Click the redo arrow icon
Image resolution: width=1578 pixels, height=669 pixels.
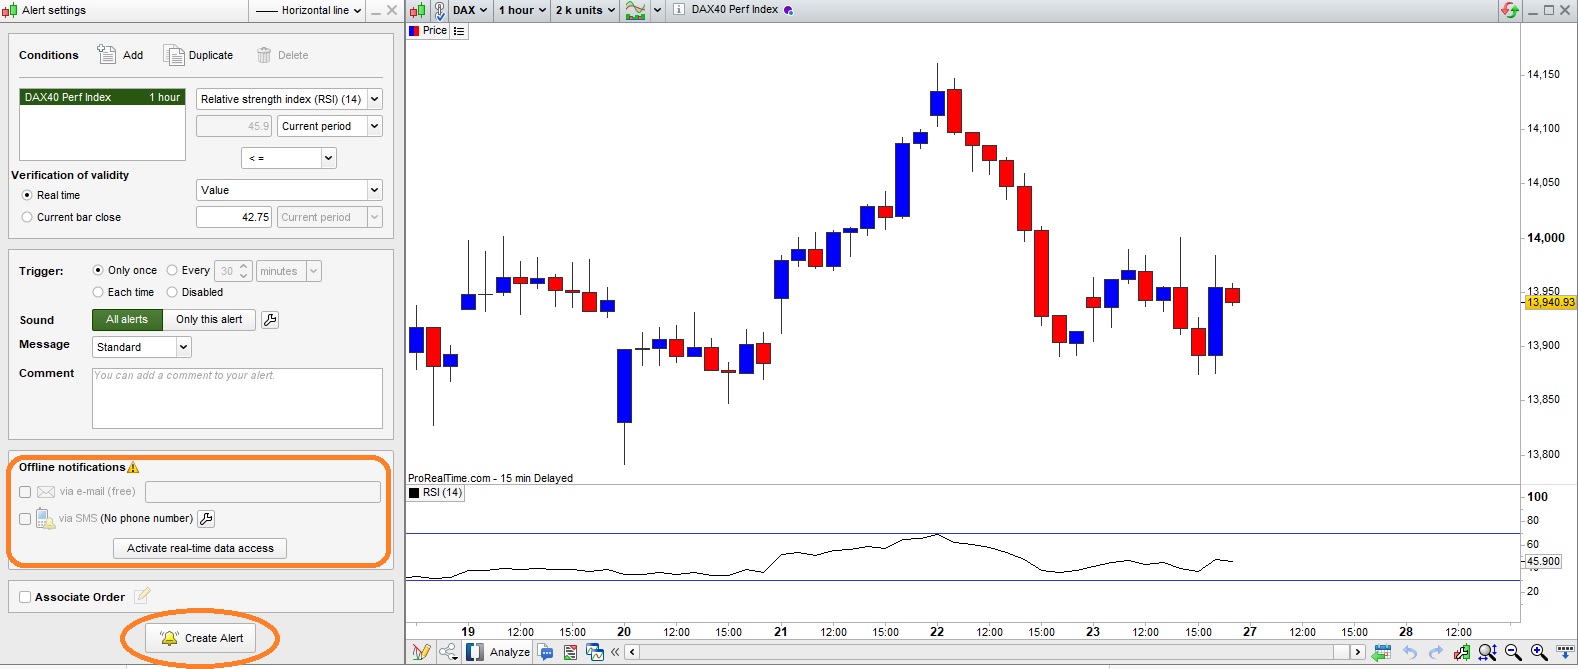click(1436, 653)
